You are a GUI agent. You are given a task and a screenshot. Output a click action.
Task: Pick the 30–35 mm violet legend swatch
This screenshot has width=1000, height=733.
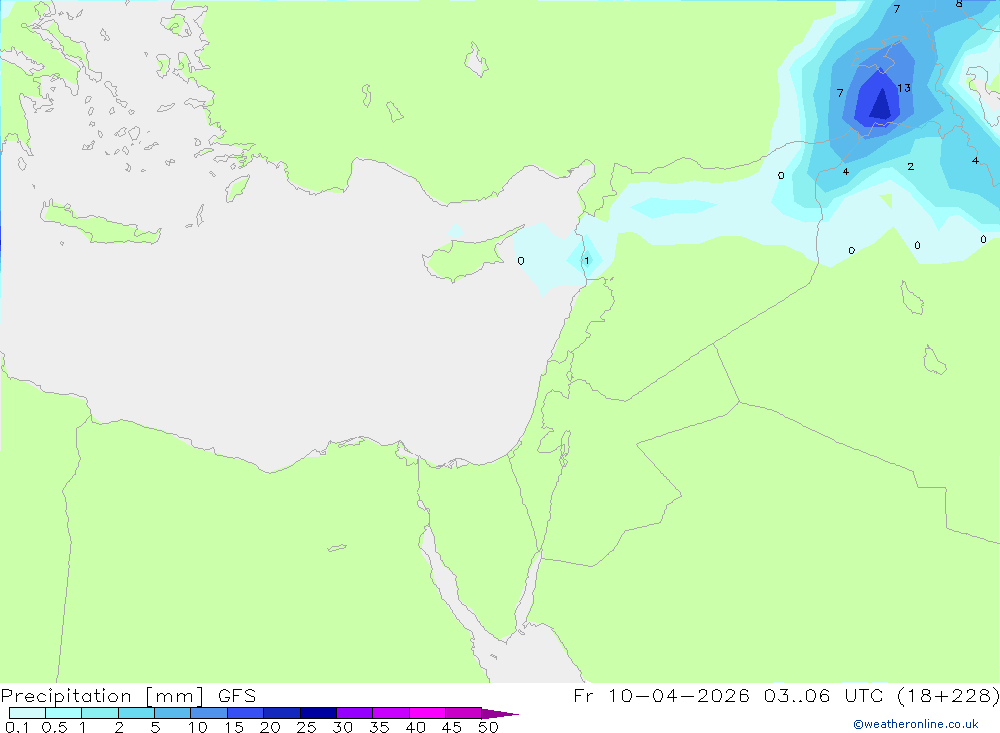tap(355, 713)
